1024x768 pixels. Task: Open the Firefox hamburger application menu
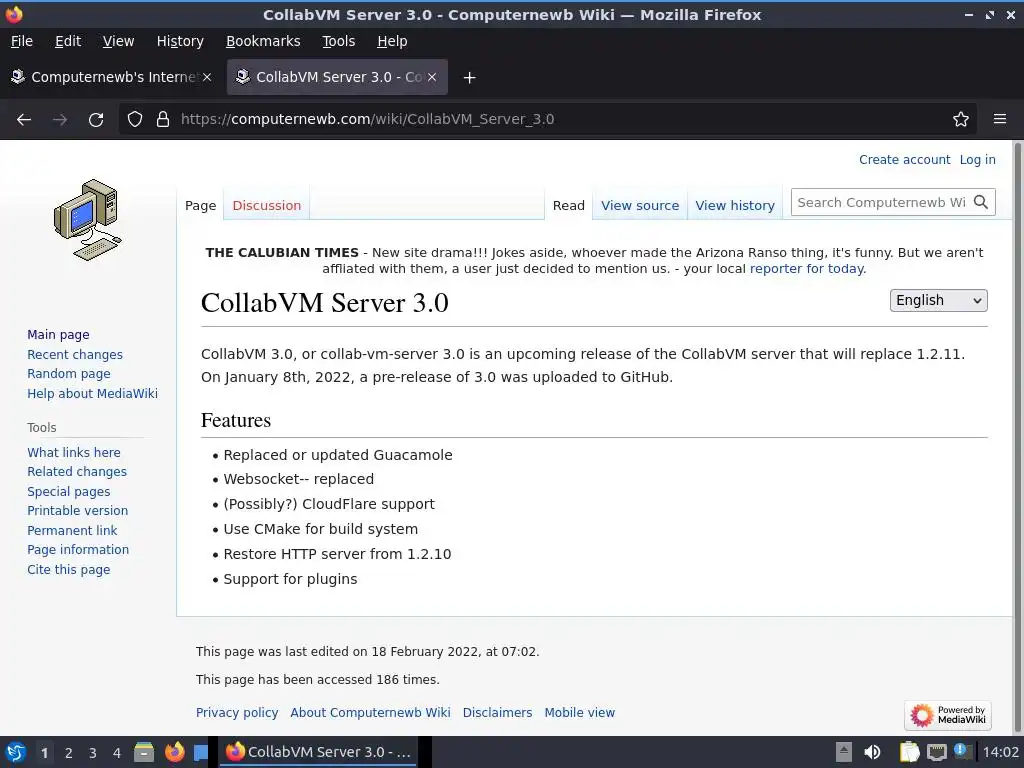(1000, 120)
